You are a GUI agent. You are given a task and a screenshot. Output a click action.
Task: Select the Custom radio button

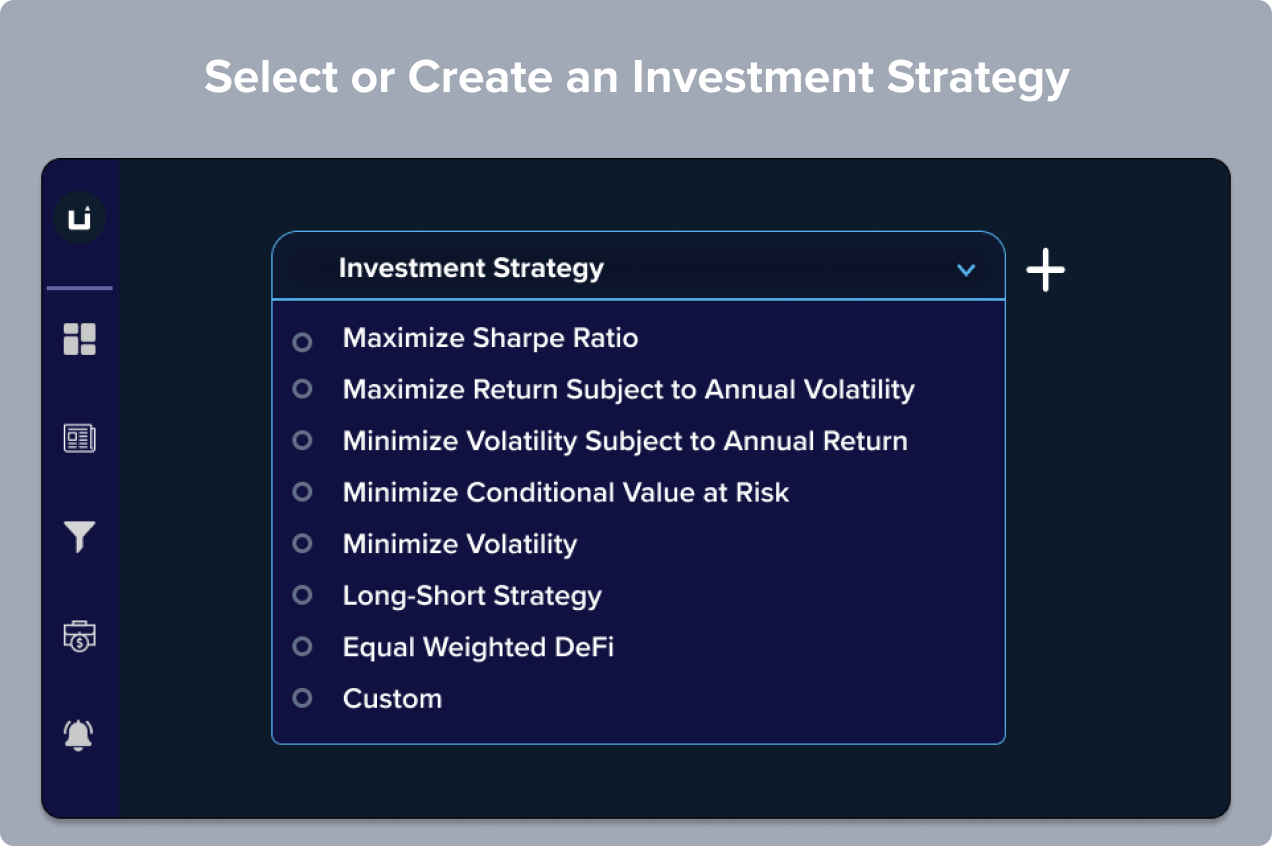(302, 698)
